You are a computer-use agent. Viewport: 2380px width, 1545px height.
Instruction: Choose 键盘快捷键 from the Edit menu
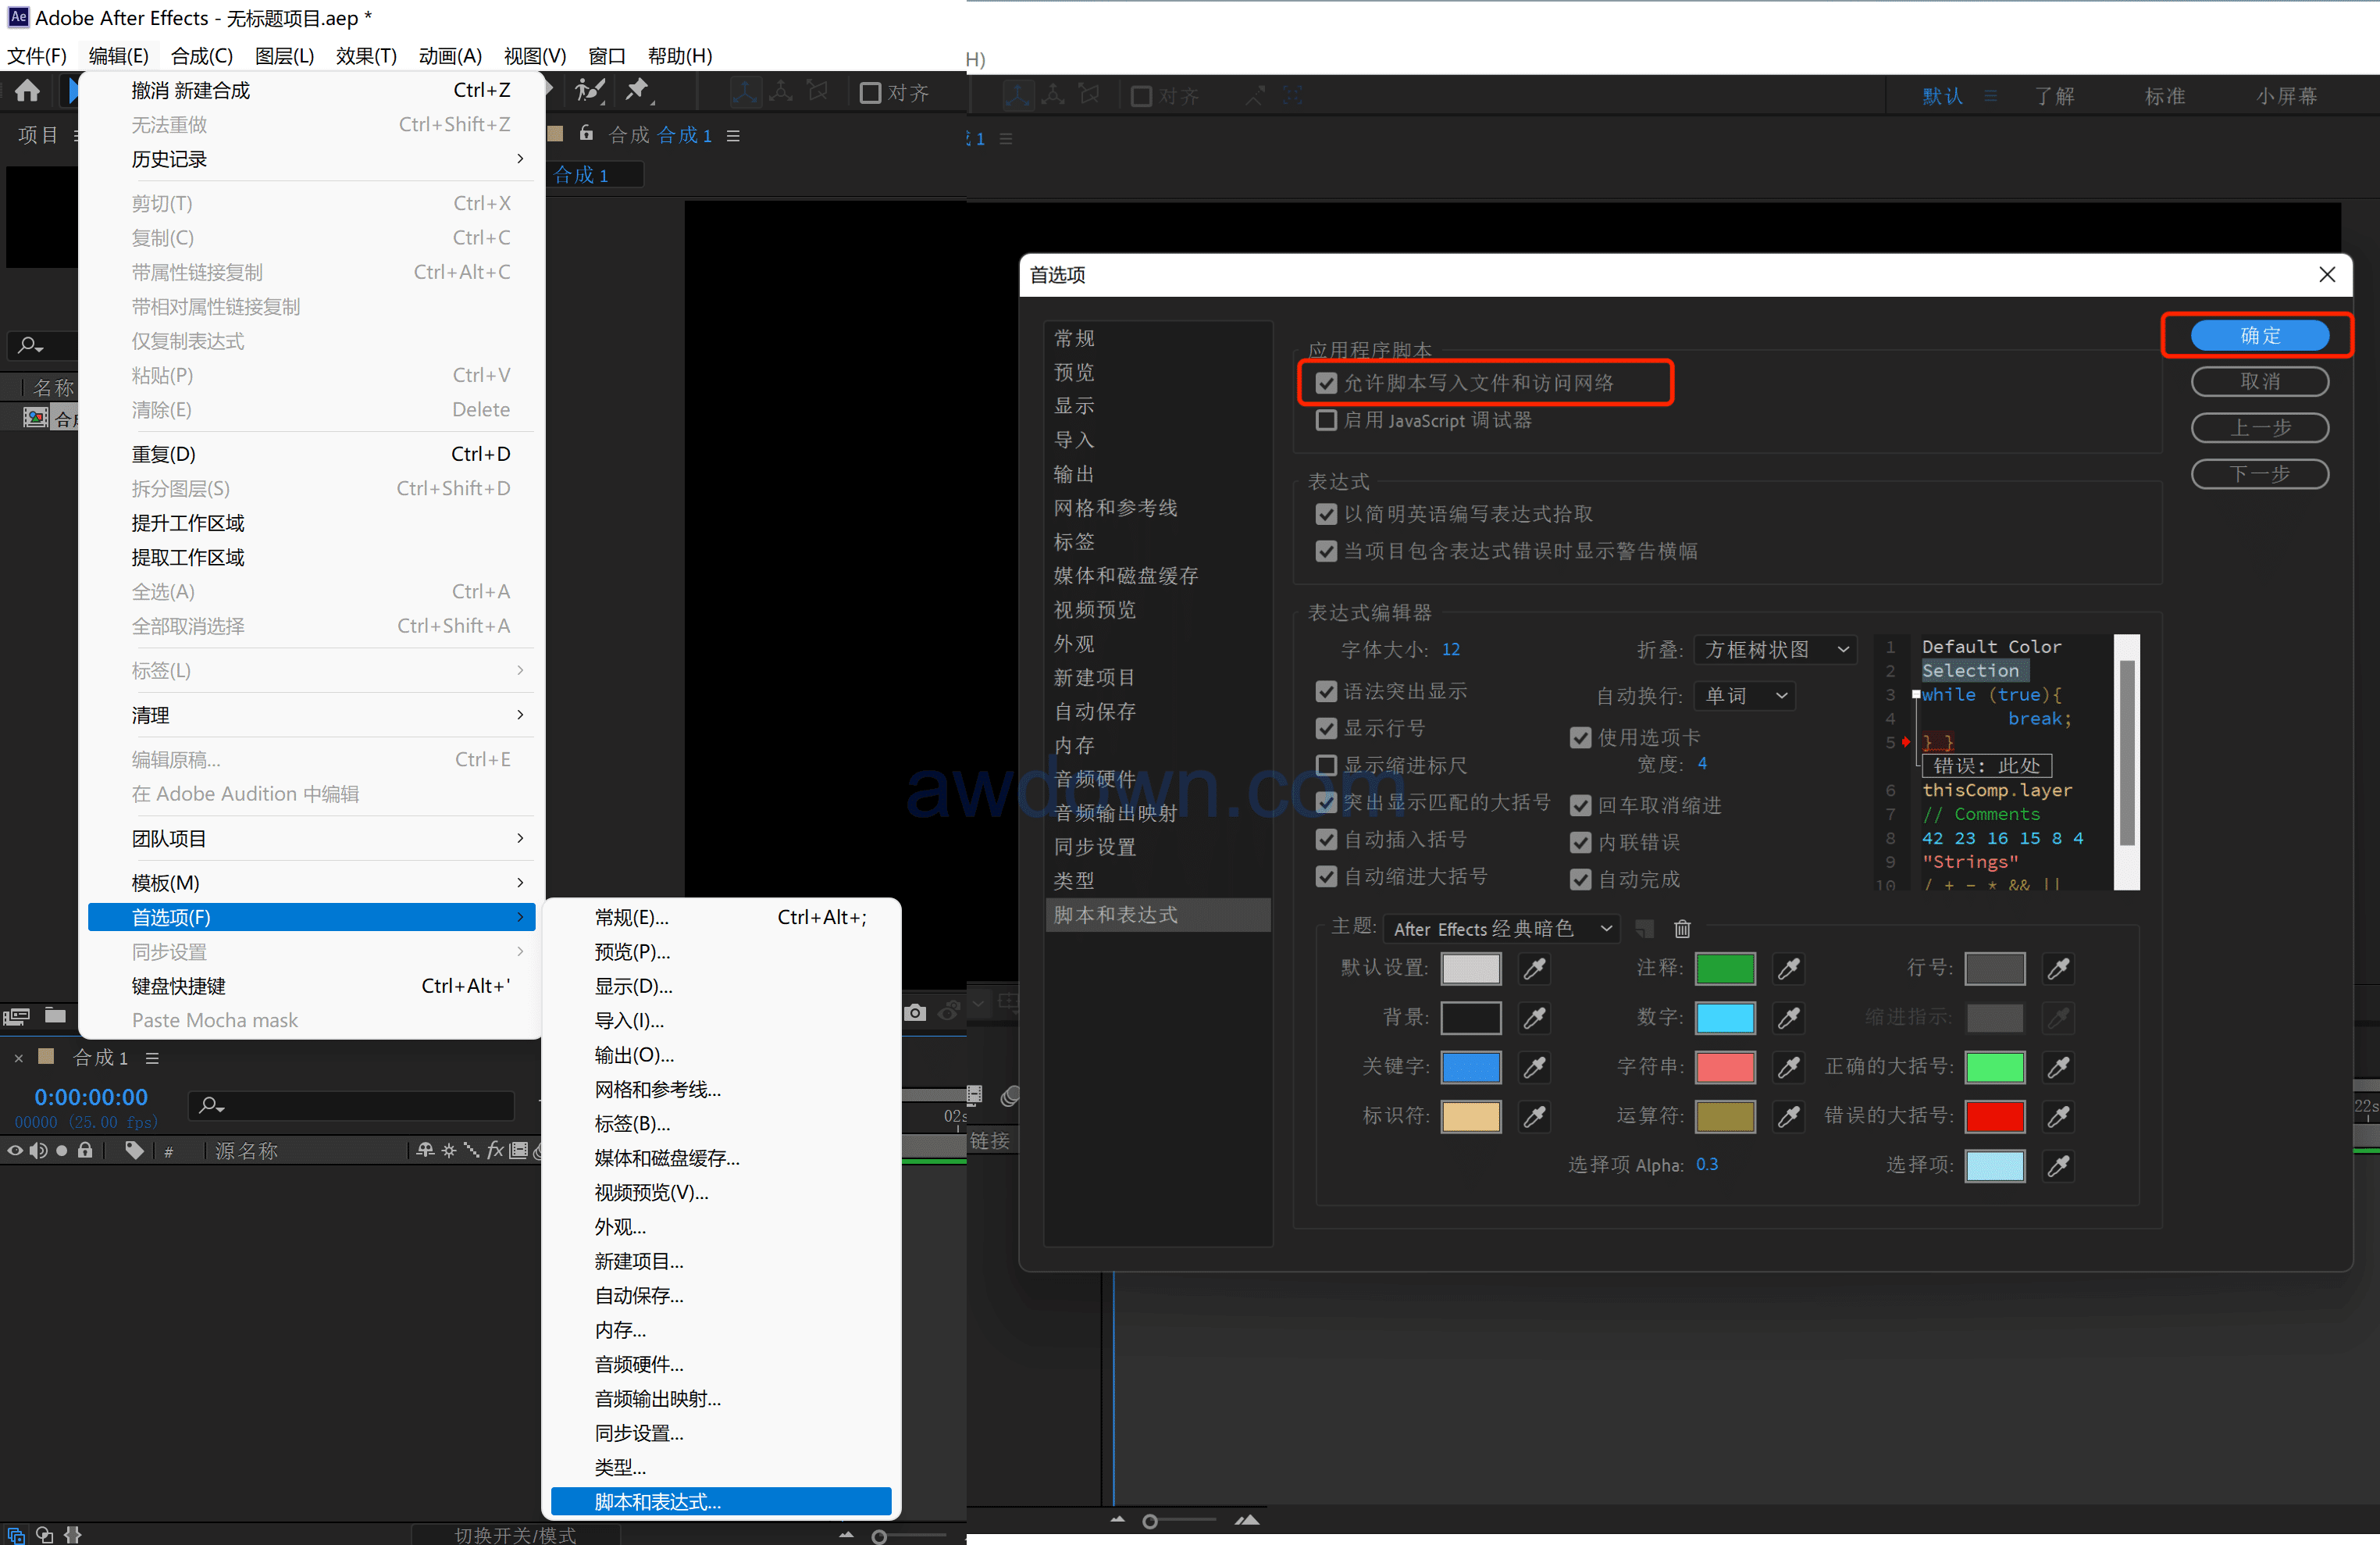[179, 985]
